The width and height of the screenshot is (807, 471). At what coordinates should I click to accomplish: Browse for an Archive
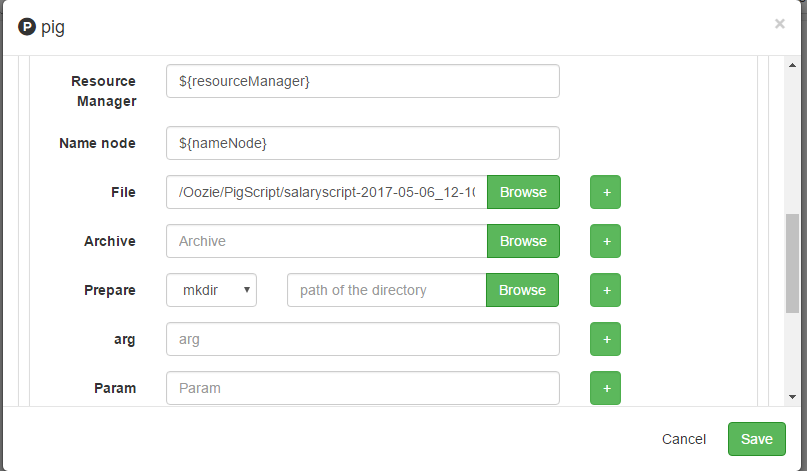pos(523,241)
